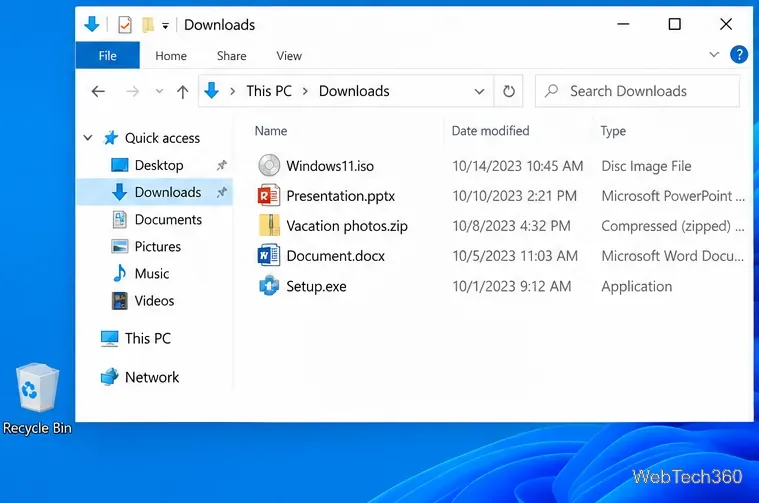The image size is (759, 503).
Task: Select Pictures in navigation pane
Action: click(x=157, y=246)
